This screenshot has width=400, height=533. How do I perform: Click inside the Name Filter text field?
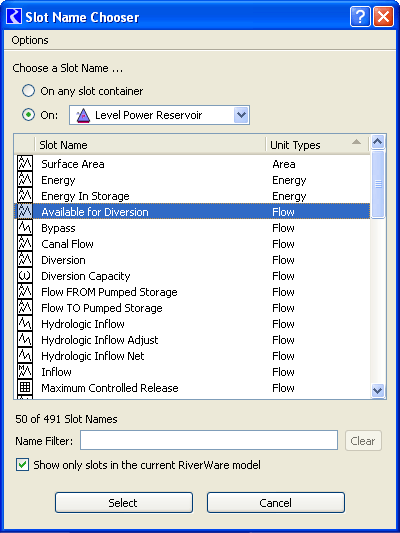[209, 441]
